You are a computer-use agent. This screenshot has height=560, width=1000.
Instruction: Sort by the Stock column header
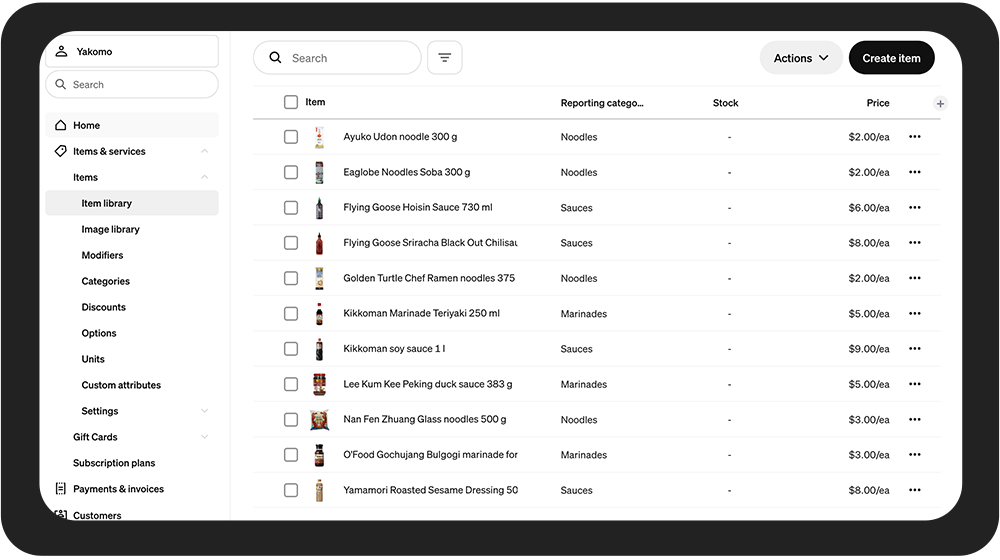click(x=725, y=103)
